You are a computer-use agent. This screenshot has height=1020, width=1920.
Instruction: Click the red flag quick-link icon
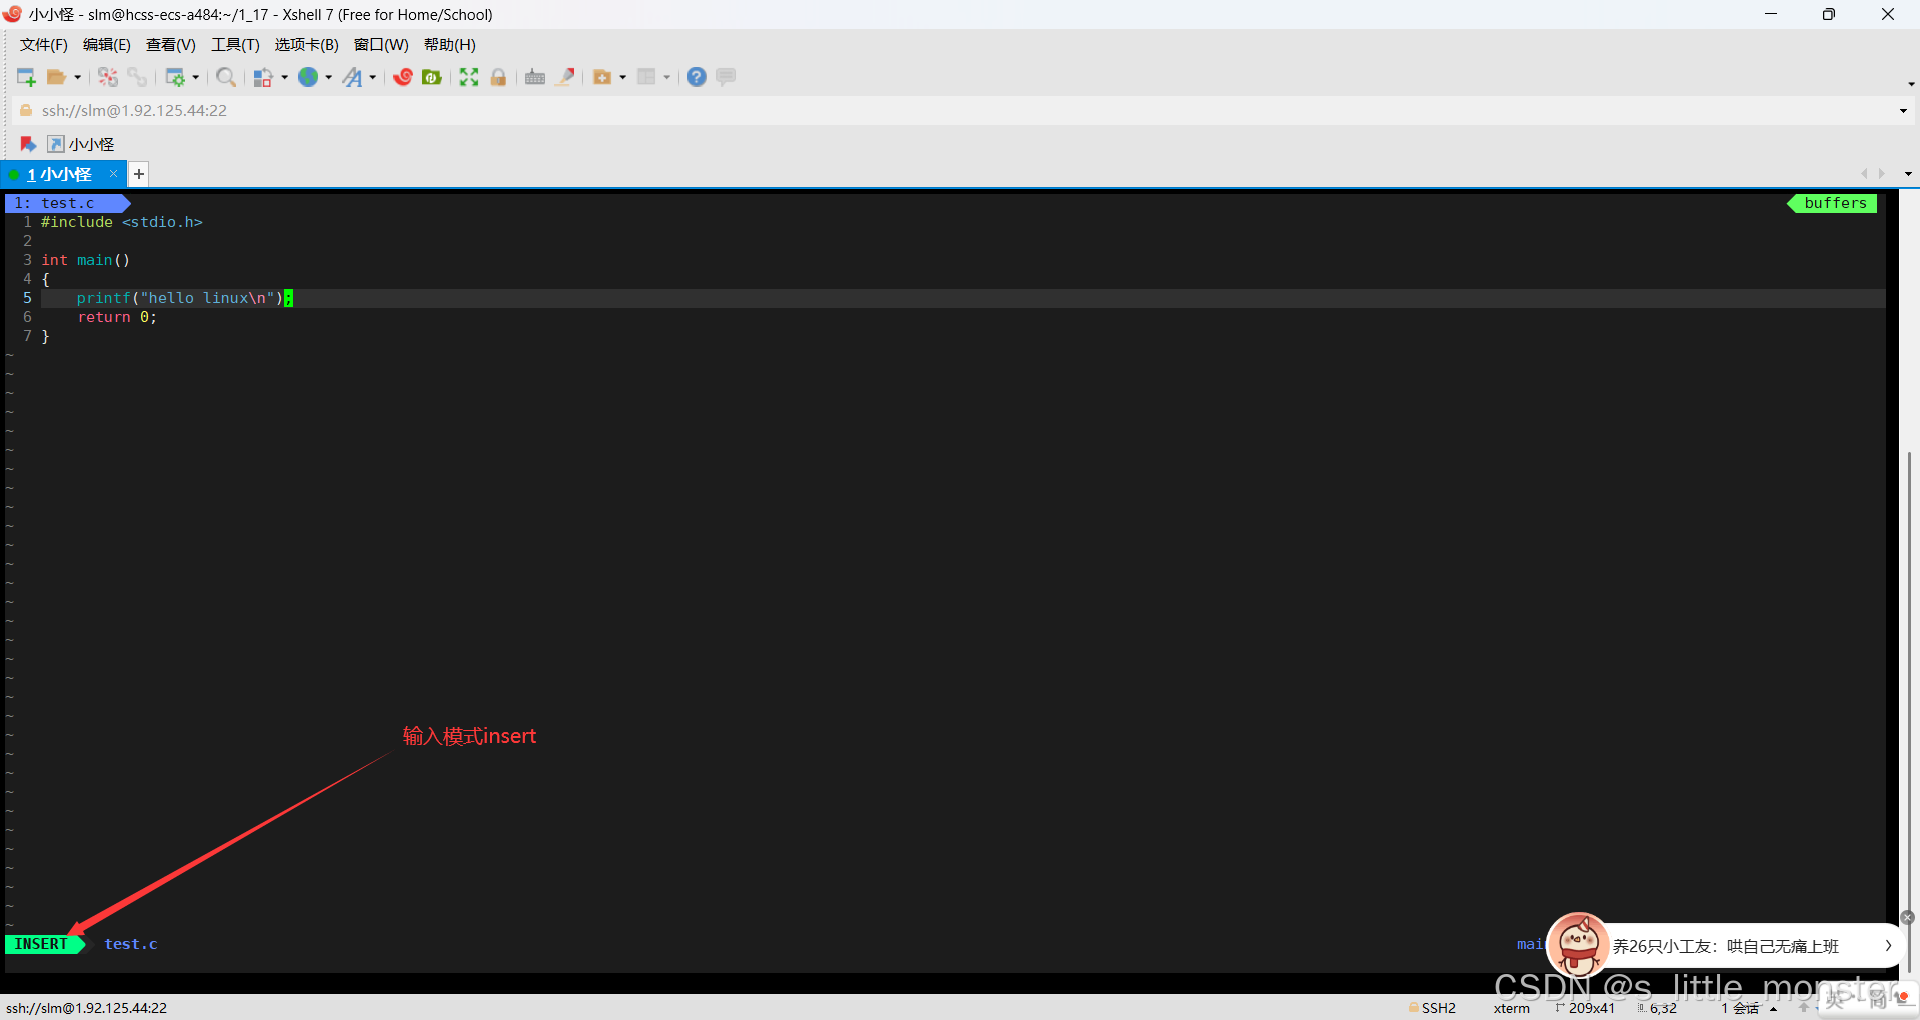tap(28, 144)
